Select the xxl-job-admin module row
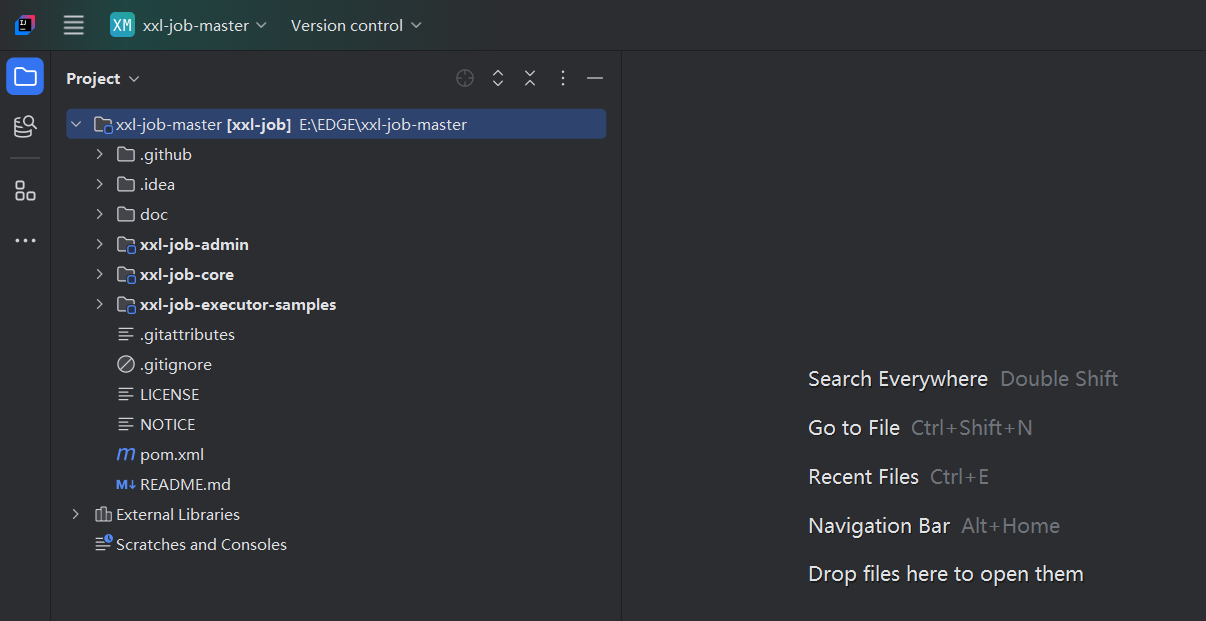 pos(336,245)
